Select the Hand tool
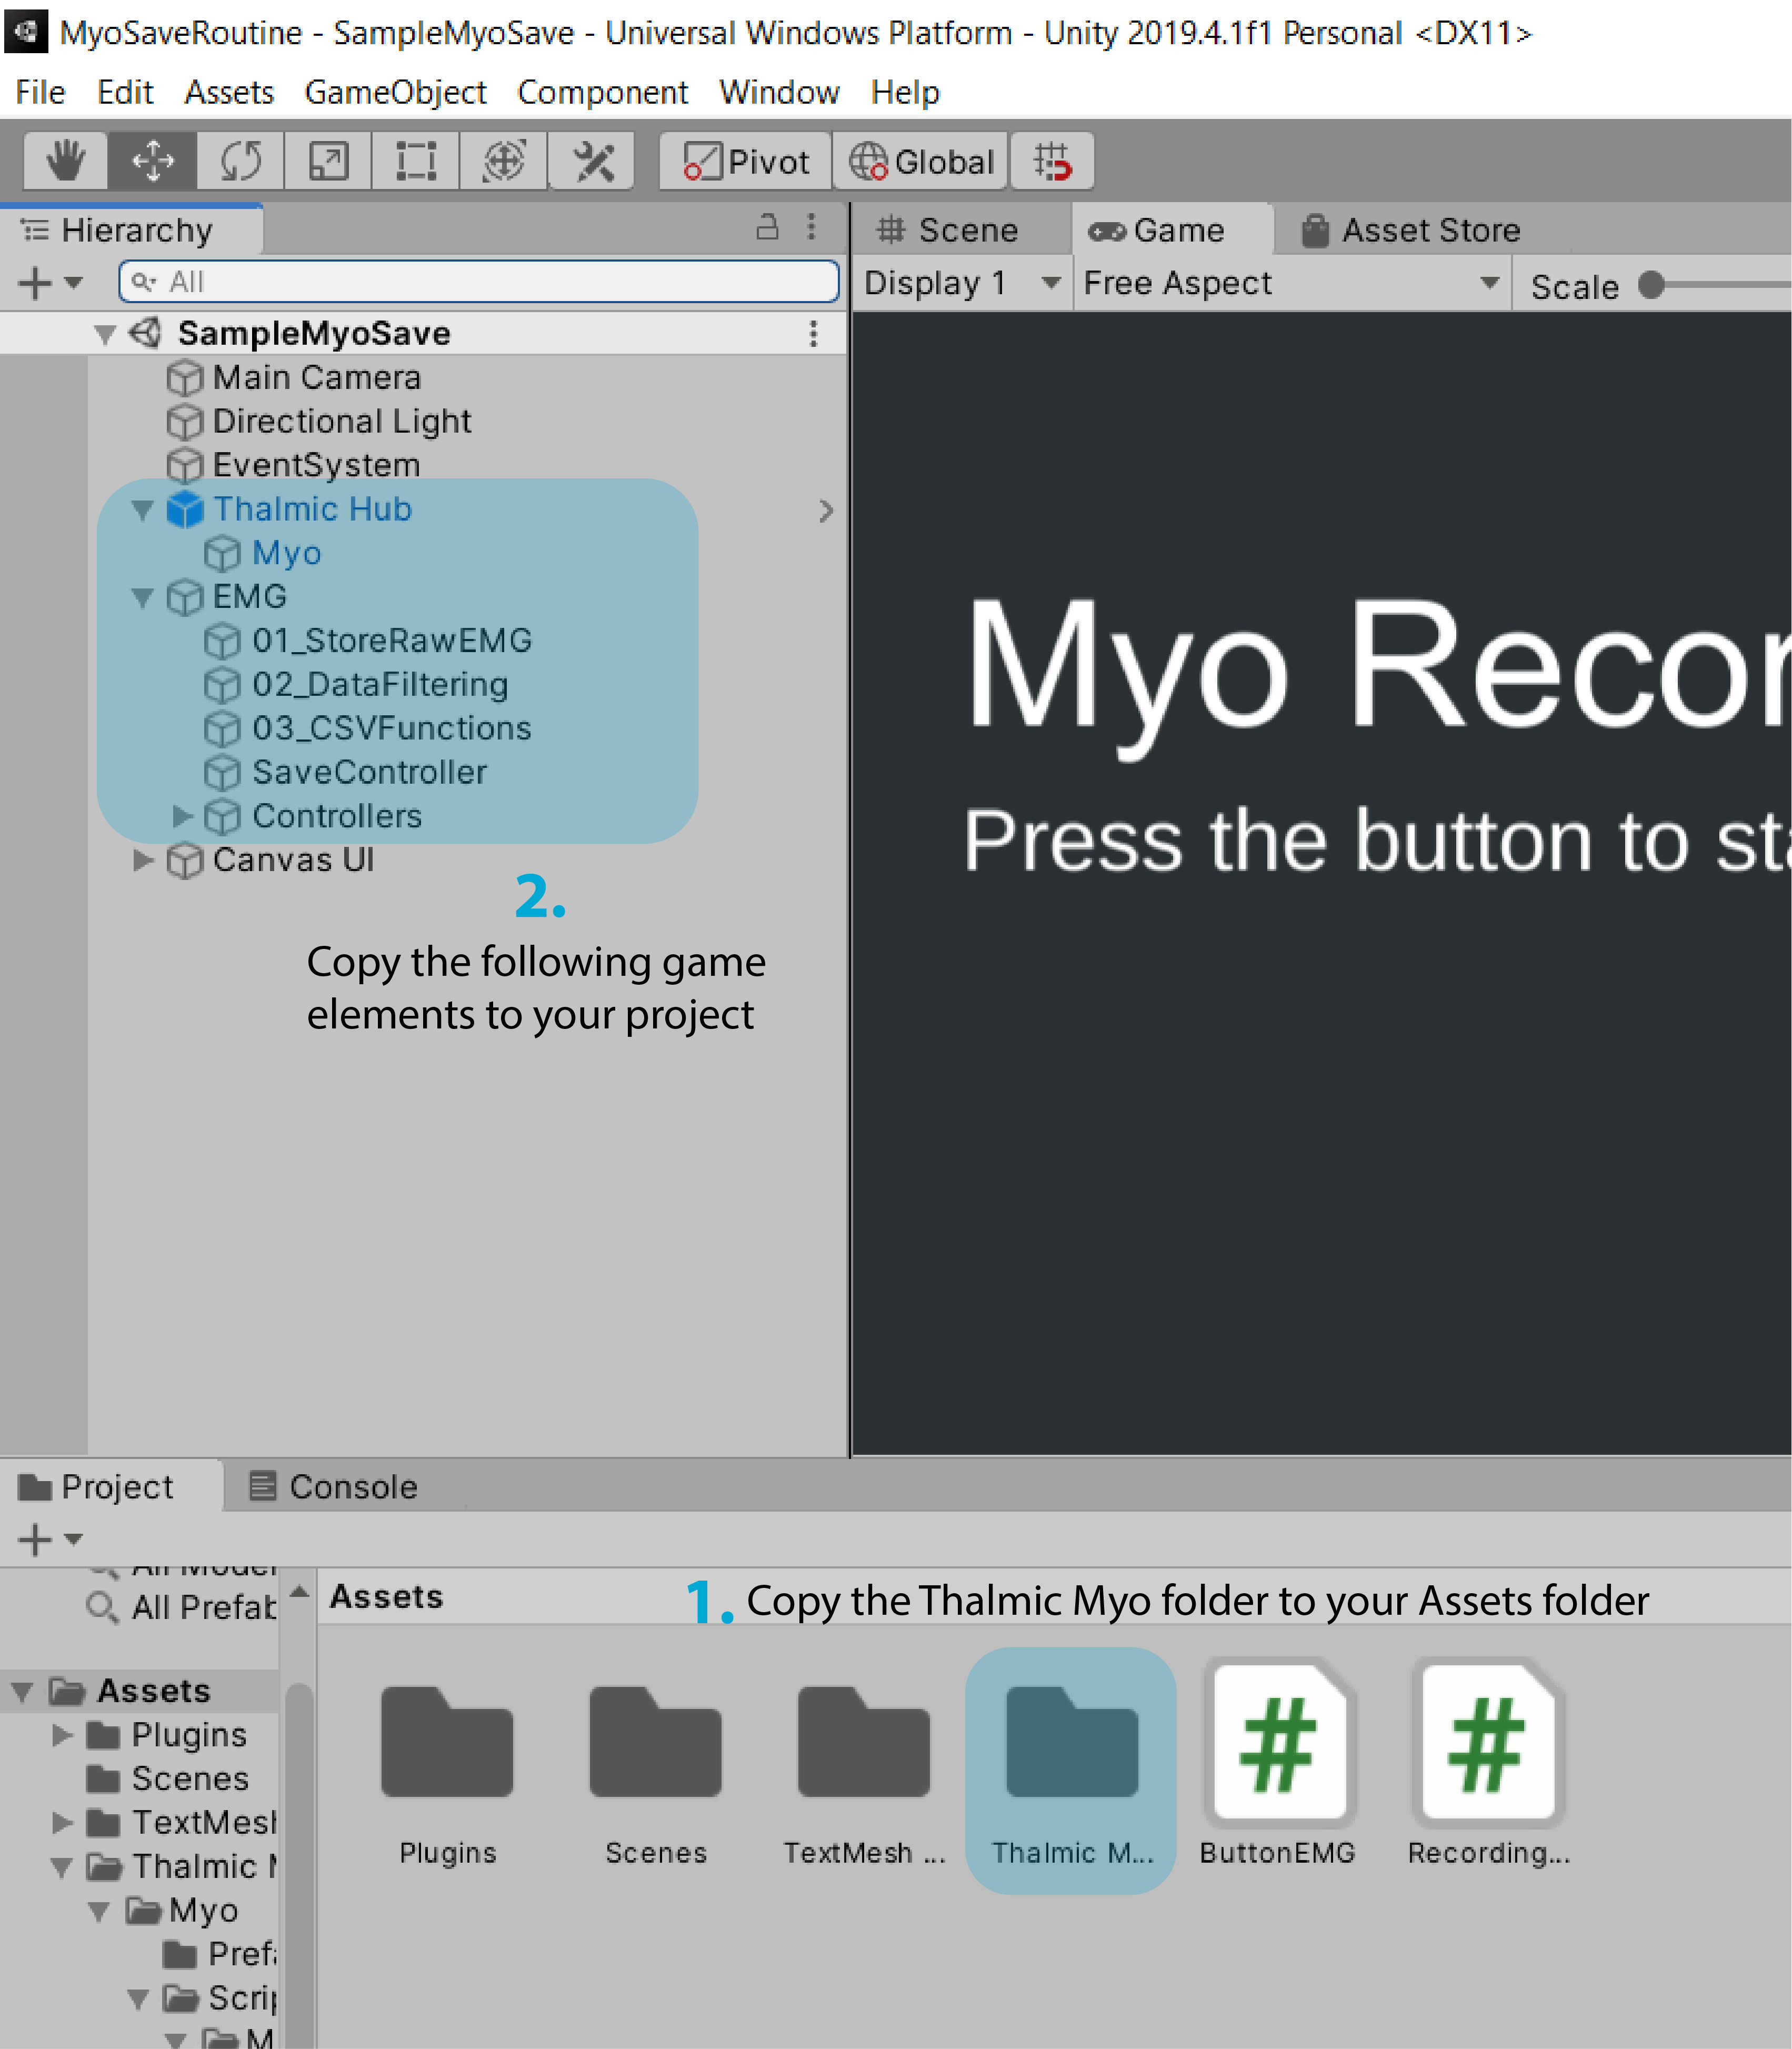The image size is (1792, 2049). point(65,161)
